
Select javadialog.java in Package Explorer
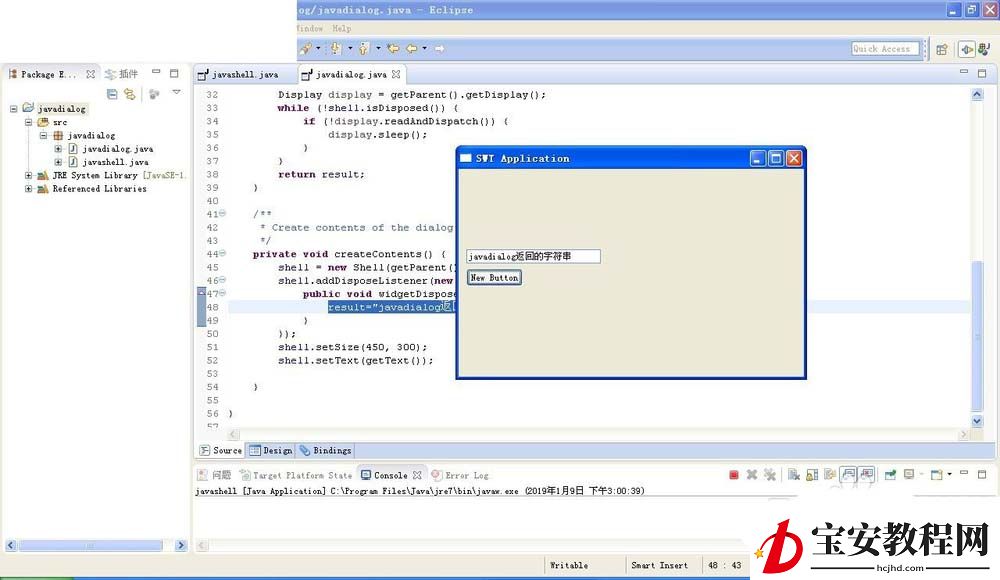point(117,149)
